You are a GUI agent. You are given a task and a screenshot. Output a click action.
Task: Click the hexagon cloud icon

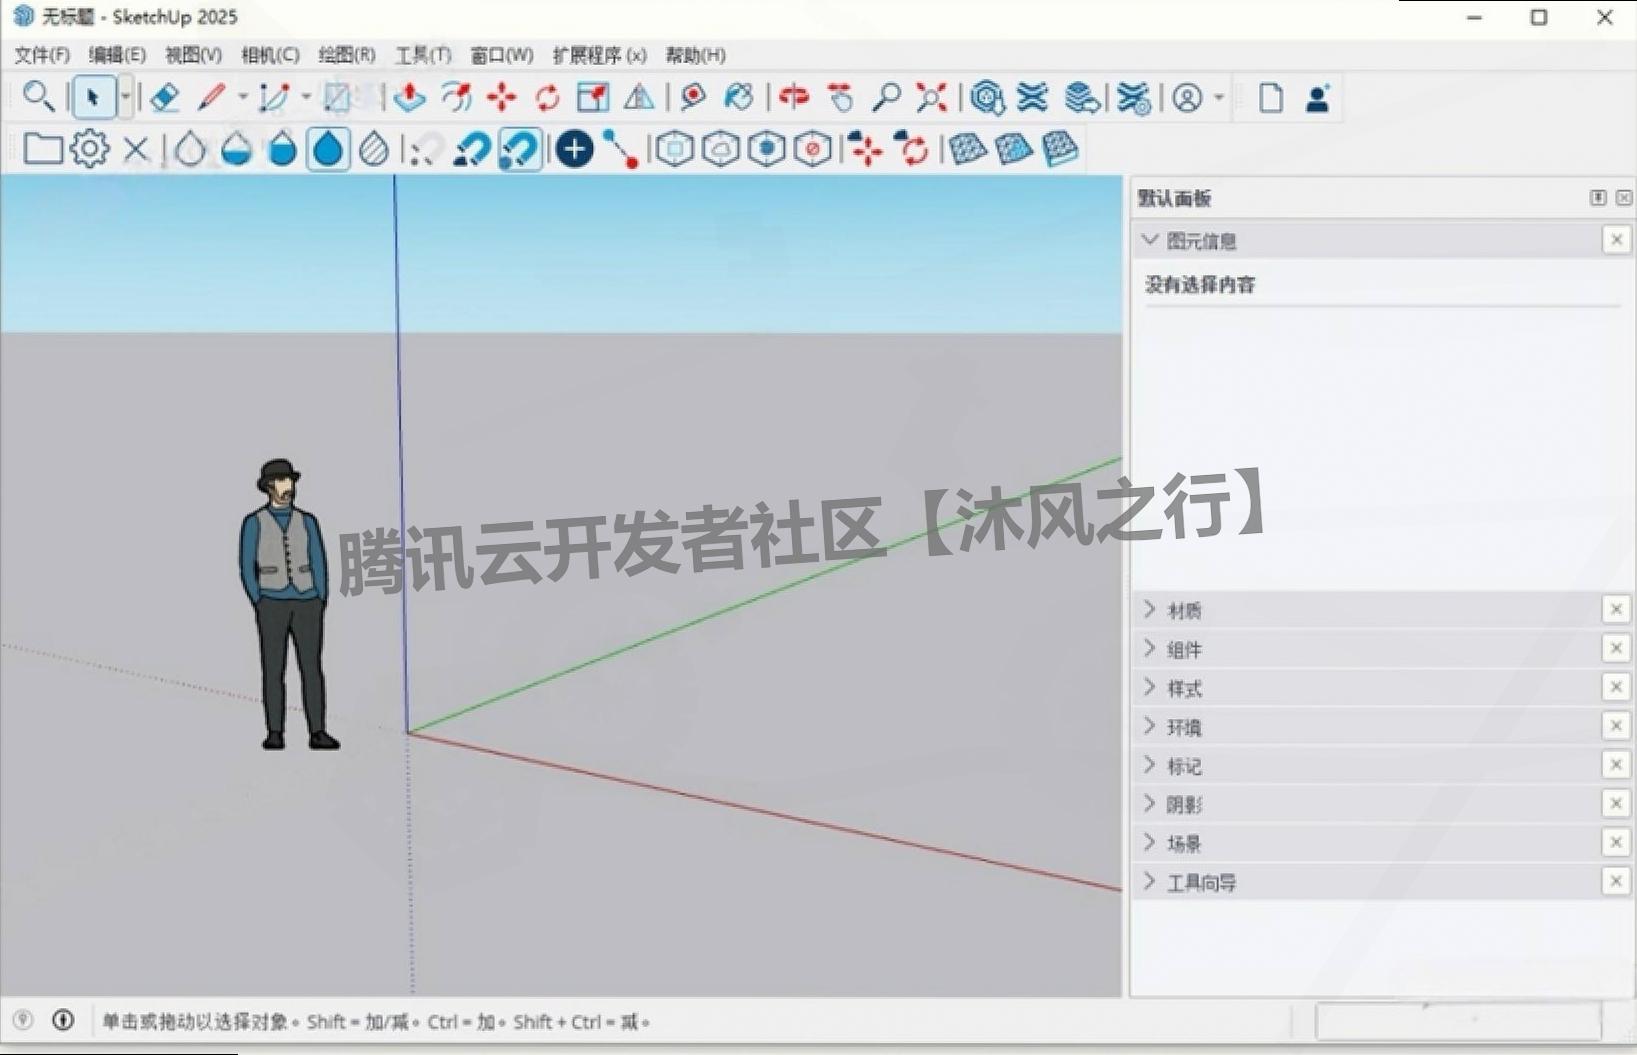point(721,150)
